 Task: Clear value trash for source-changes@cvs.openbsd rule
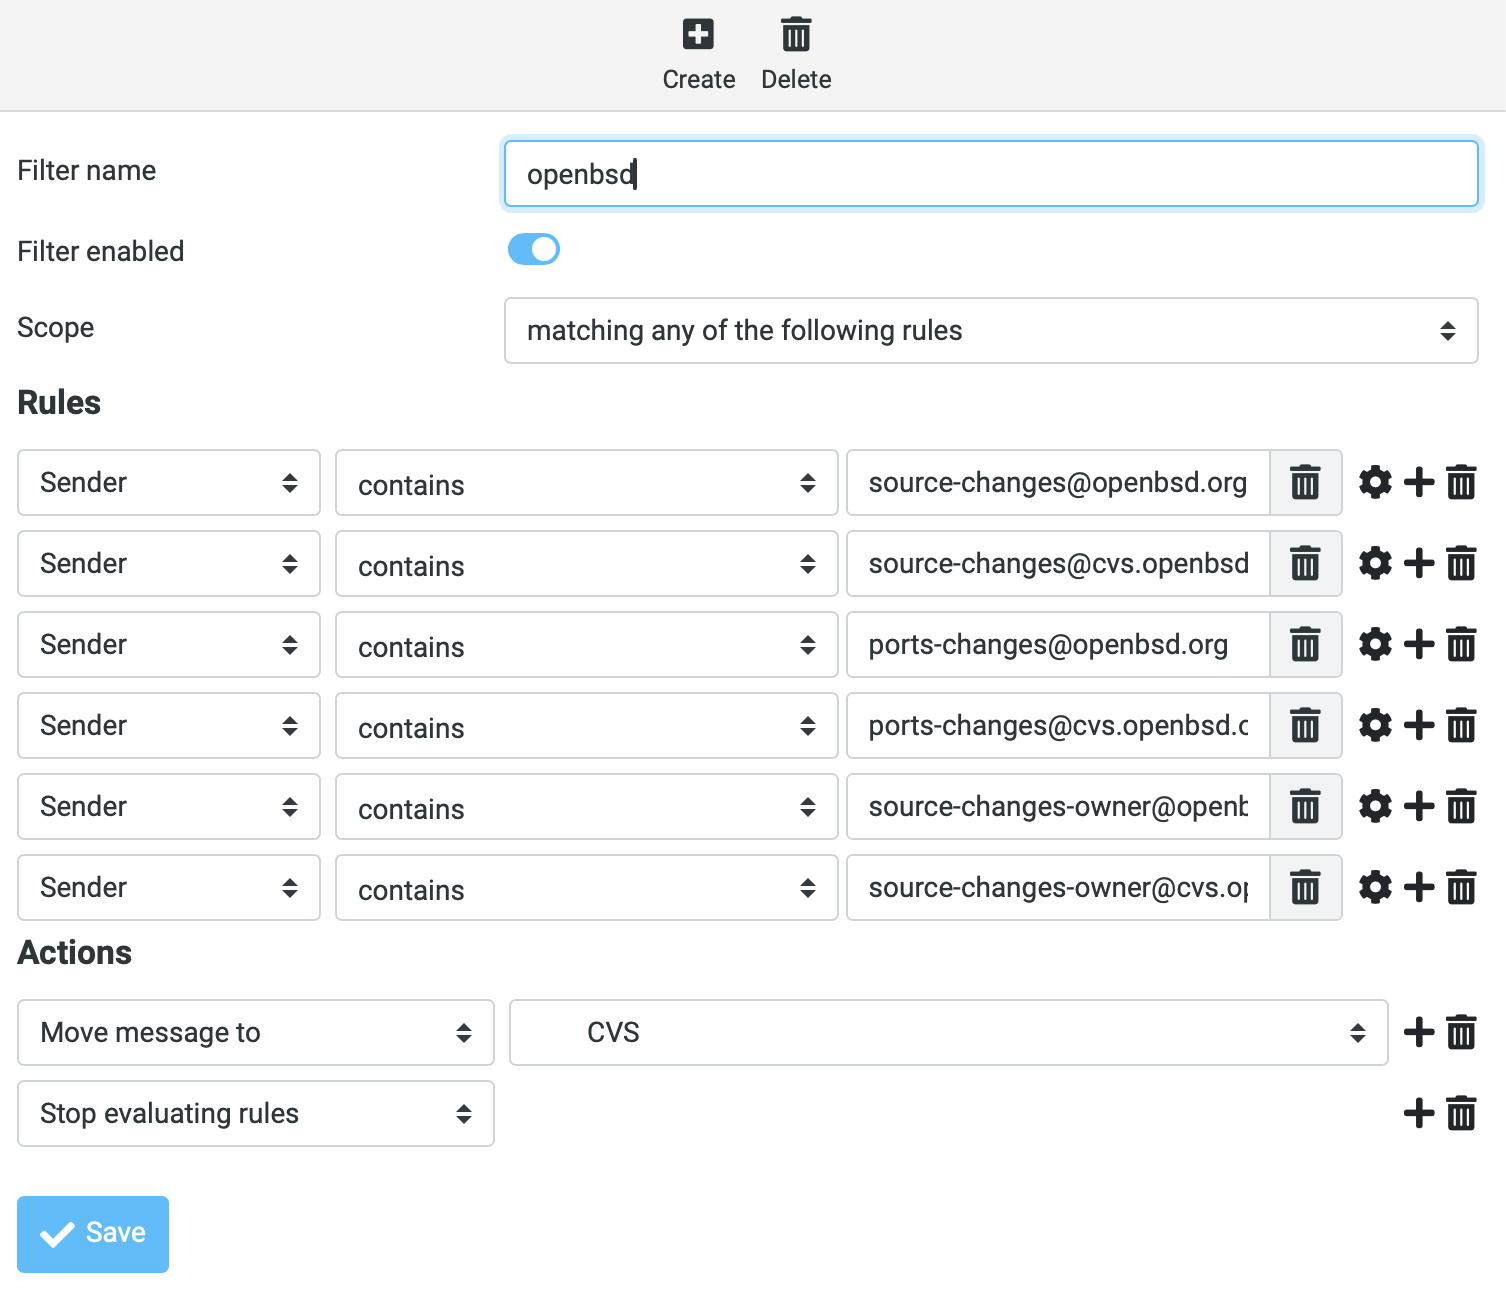pyautogui.click(x=1305, y=563)
